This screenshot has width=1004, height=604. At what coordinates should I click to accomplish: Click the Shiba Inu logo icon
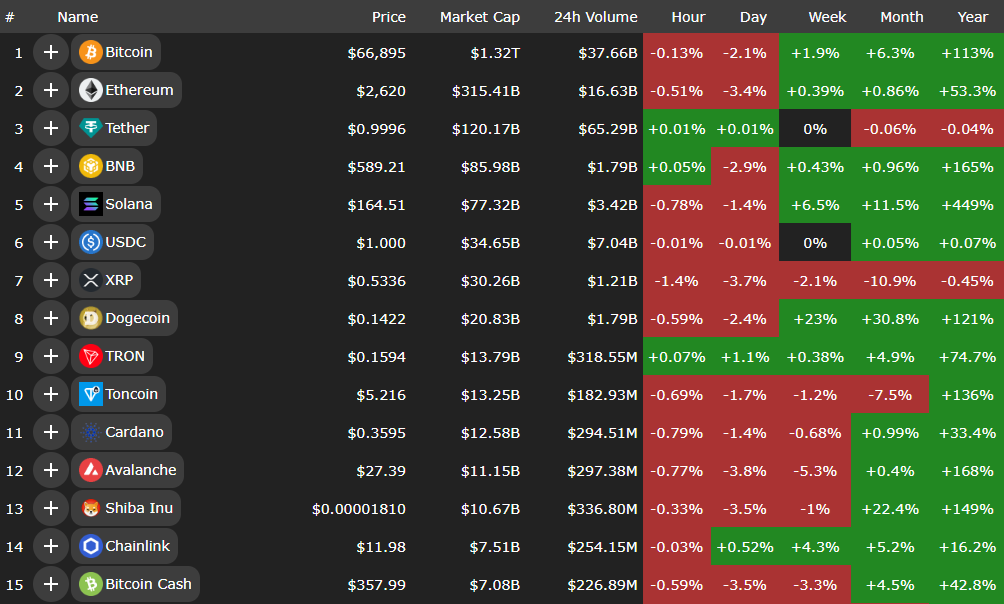coord(91,508)
